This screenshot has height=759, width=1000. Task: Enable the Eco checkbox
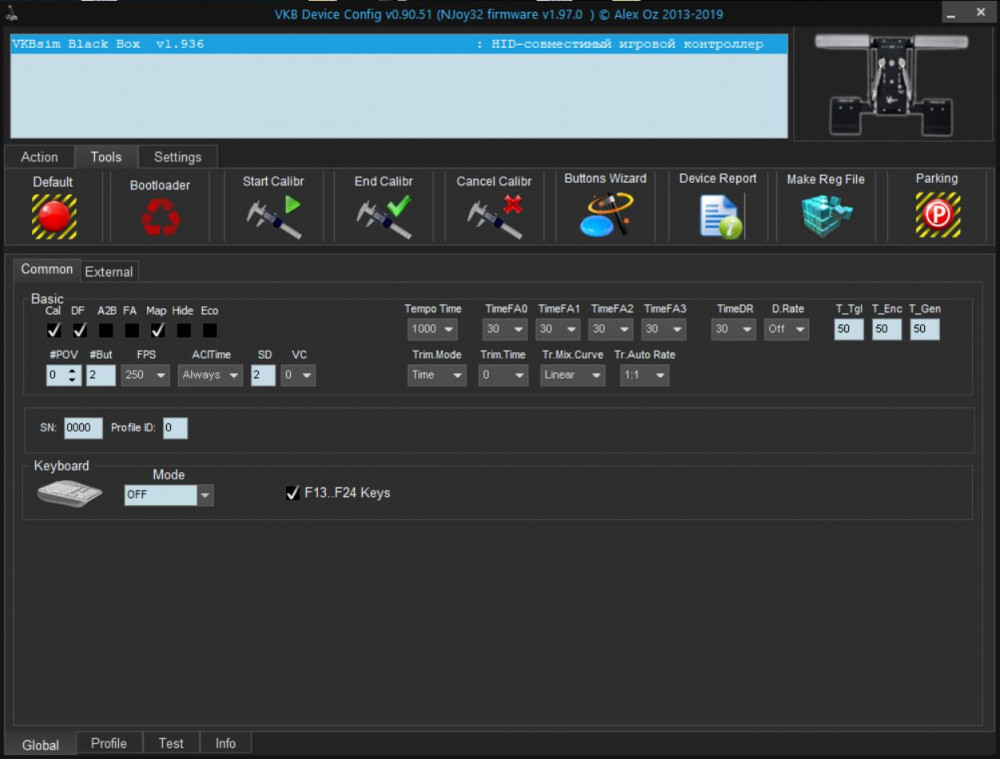click(210, 330)
